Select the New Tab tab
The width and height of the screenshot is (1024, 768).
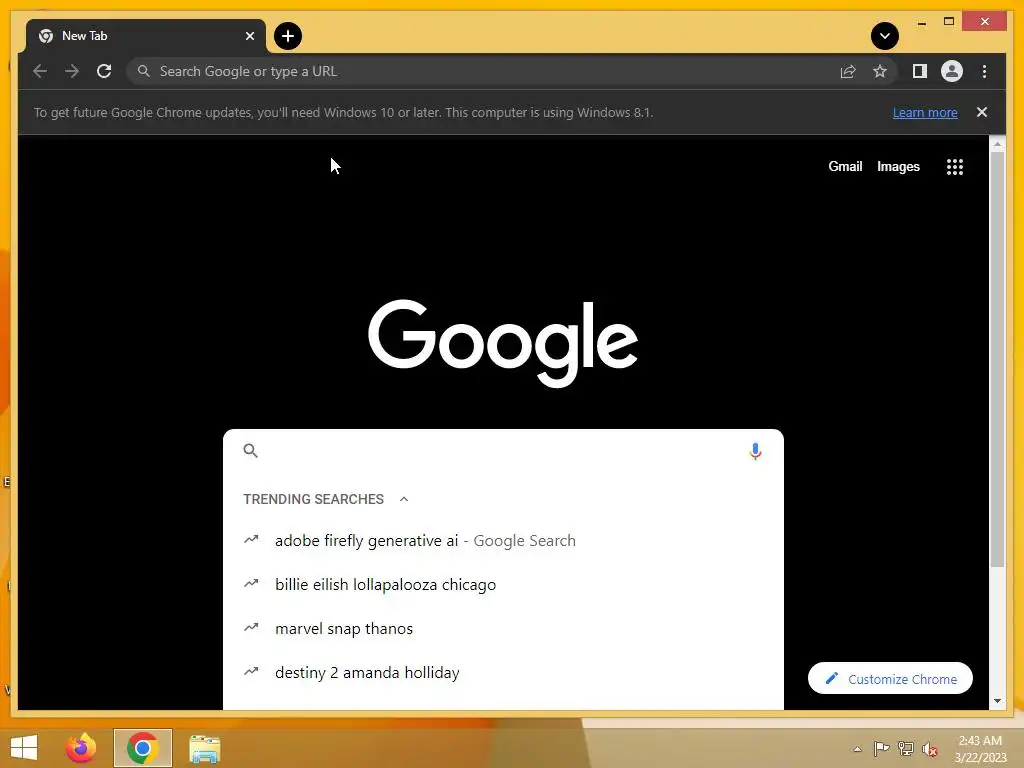point(146,36)
